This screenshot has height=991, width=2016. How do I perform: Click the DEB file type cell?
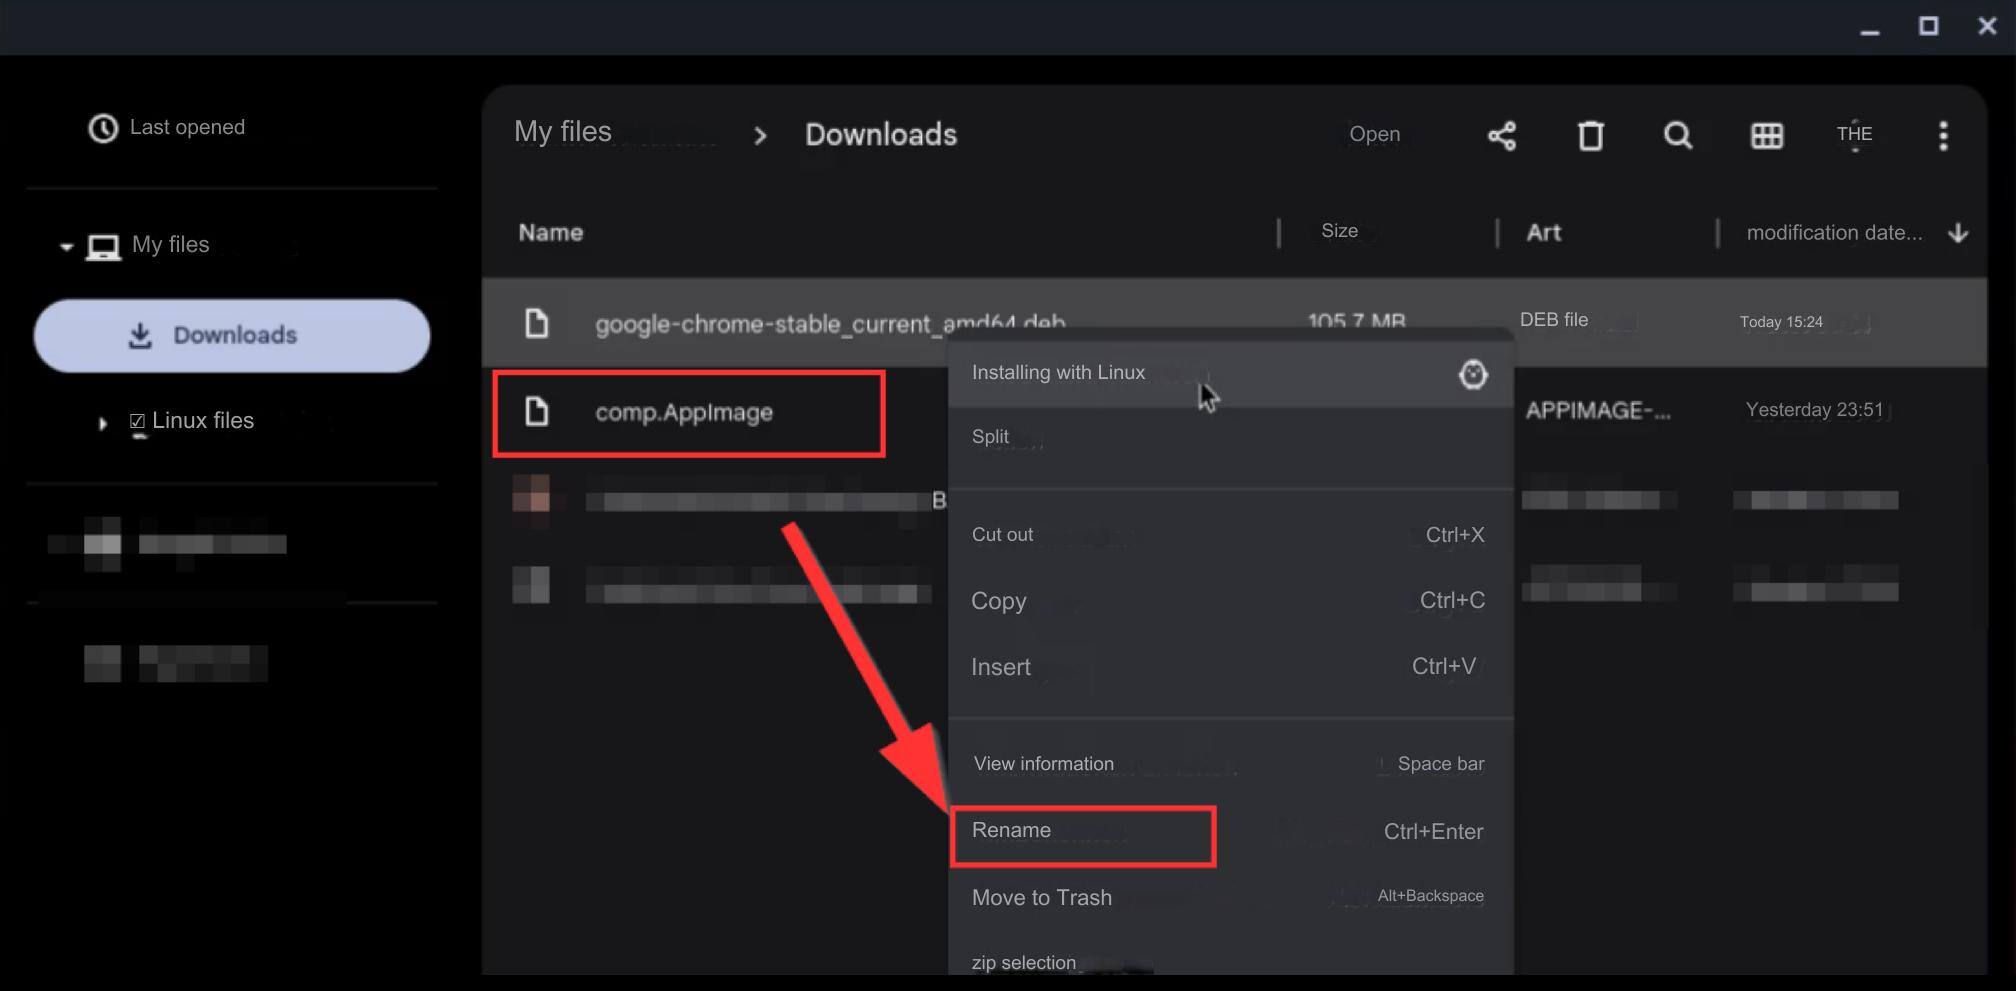coord(1553,320)
